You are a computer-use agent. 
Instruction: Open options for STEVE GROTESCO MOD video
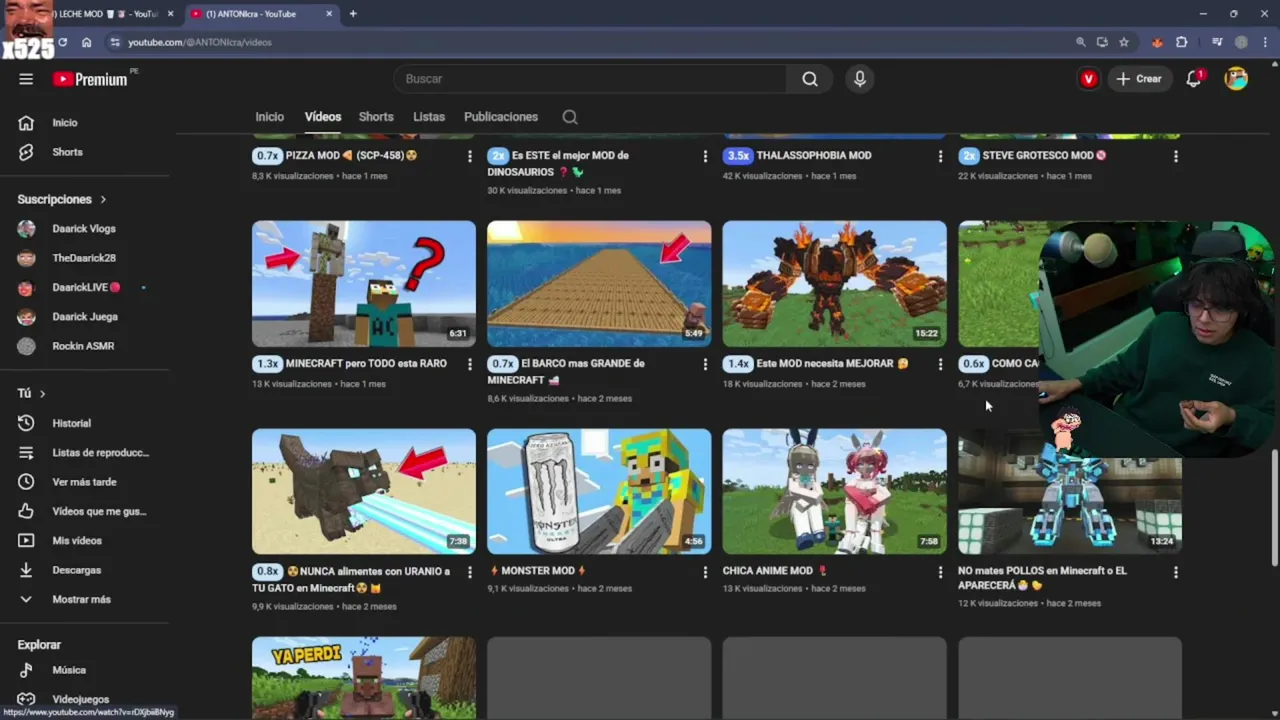point(1176,156)
